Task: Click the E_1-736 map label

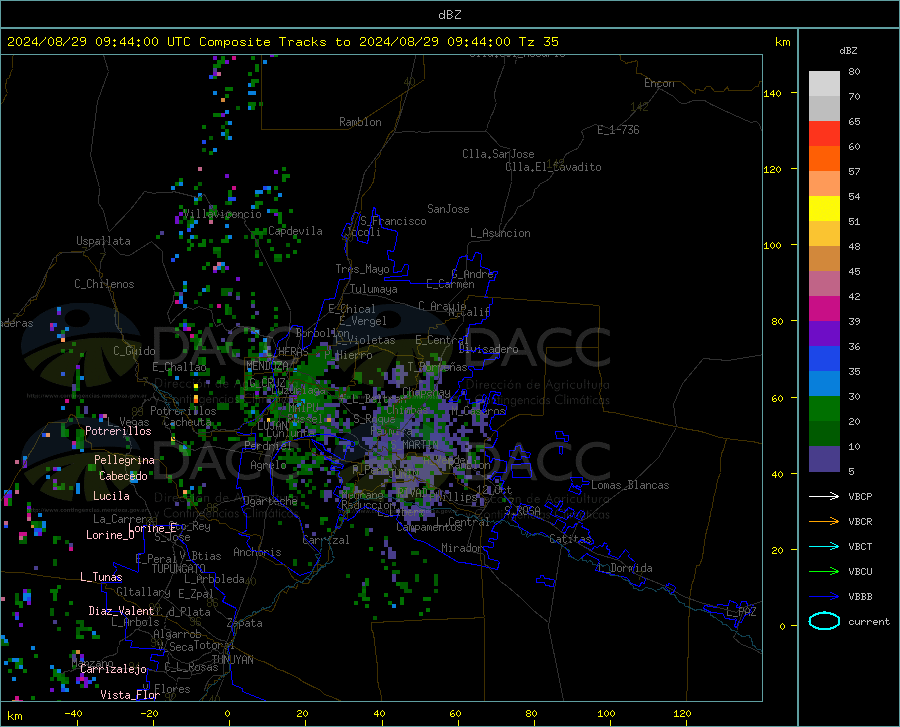Action: (618, 130)
